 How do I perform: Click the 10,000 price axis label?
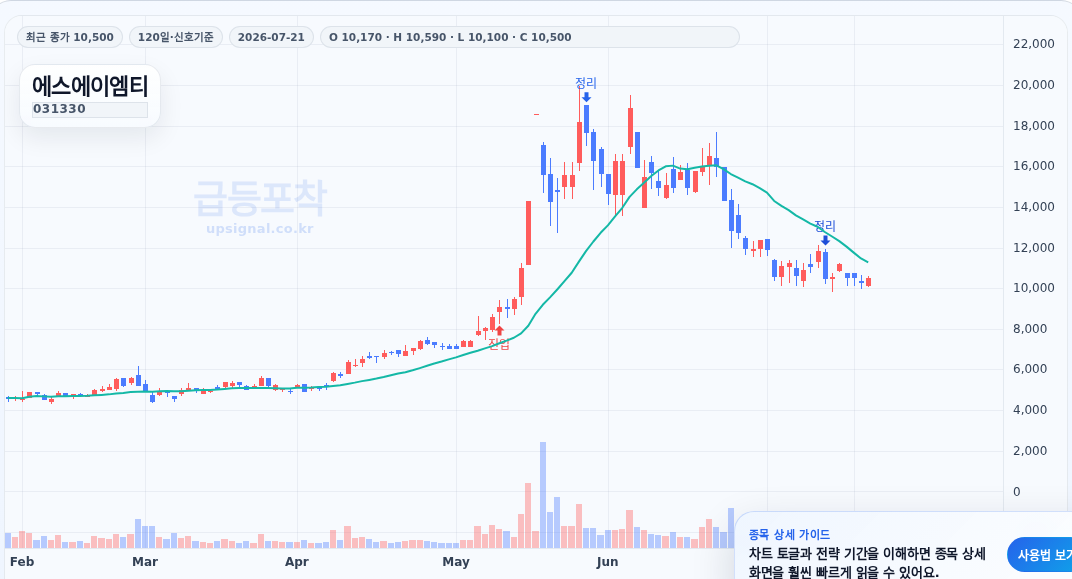point(1034,288)
